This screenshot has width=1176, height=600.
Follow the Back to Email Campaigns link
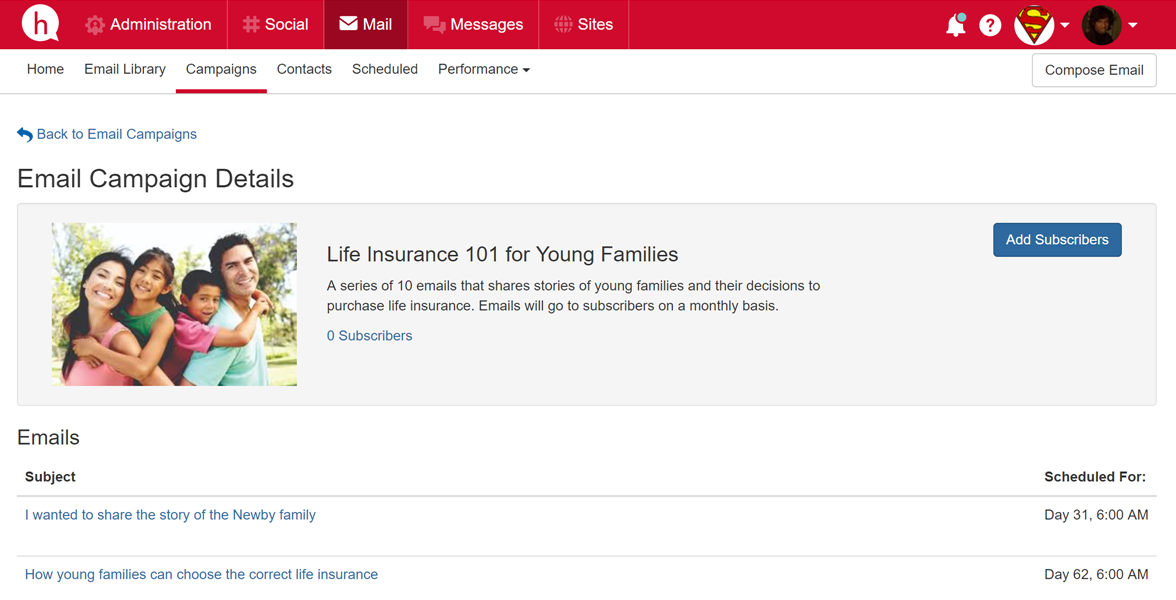(117, 134)
